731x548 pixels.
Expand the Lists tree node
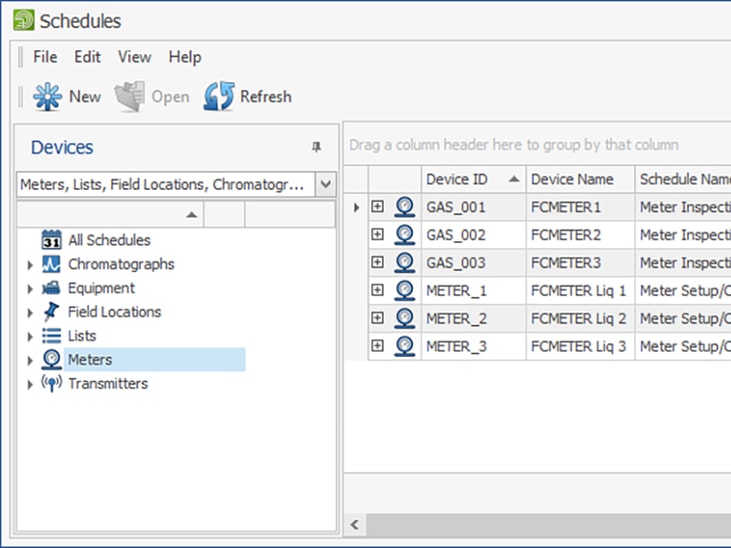click(30, 336)
